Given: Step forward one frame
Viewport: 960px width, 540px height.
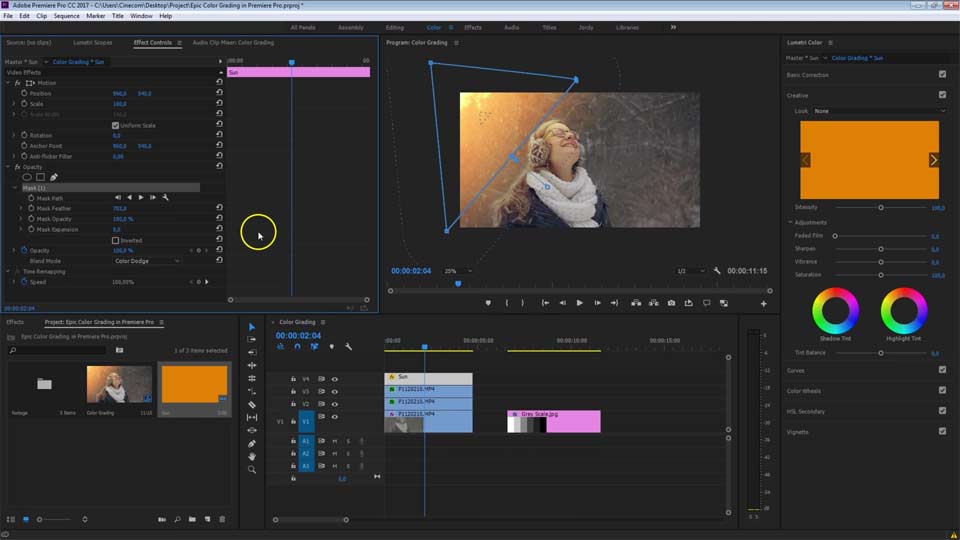Looking at the screenshot, I should point(597,303).
